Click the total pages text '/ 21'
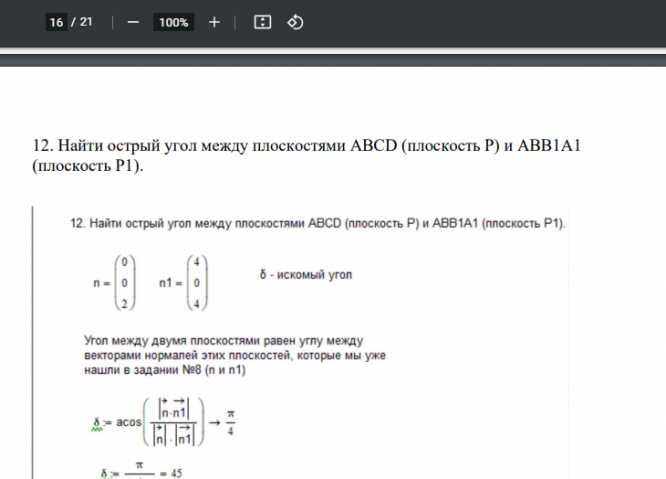This screenshot has width=666, height=479. 82,22
